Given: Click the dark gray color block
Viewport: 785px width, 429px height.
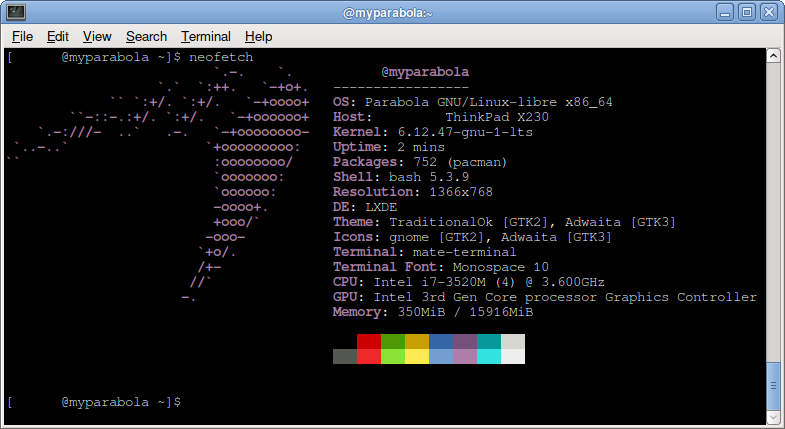Looking at the screenshot, I should click(x=345, y=356).
